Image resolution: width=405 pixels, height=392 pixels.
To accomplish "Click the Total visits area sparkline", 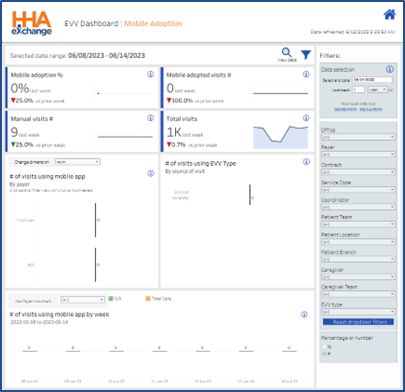I will 281,137.
